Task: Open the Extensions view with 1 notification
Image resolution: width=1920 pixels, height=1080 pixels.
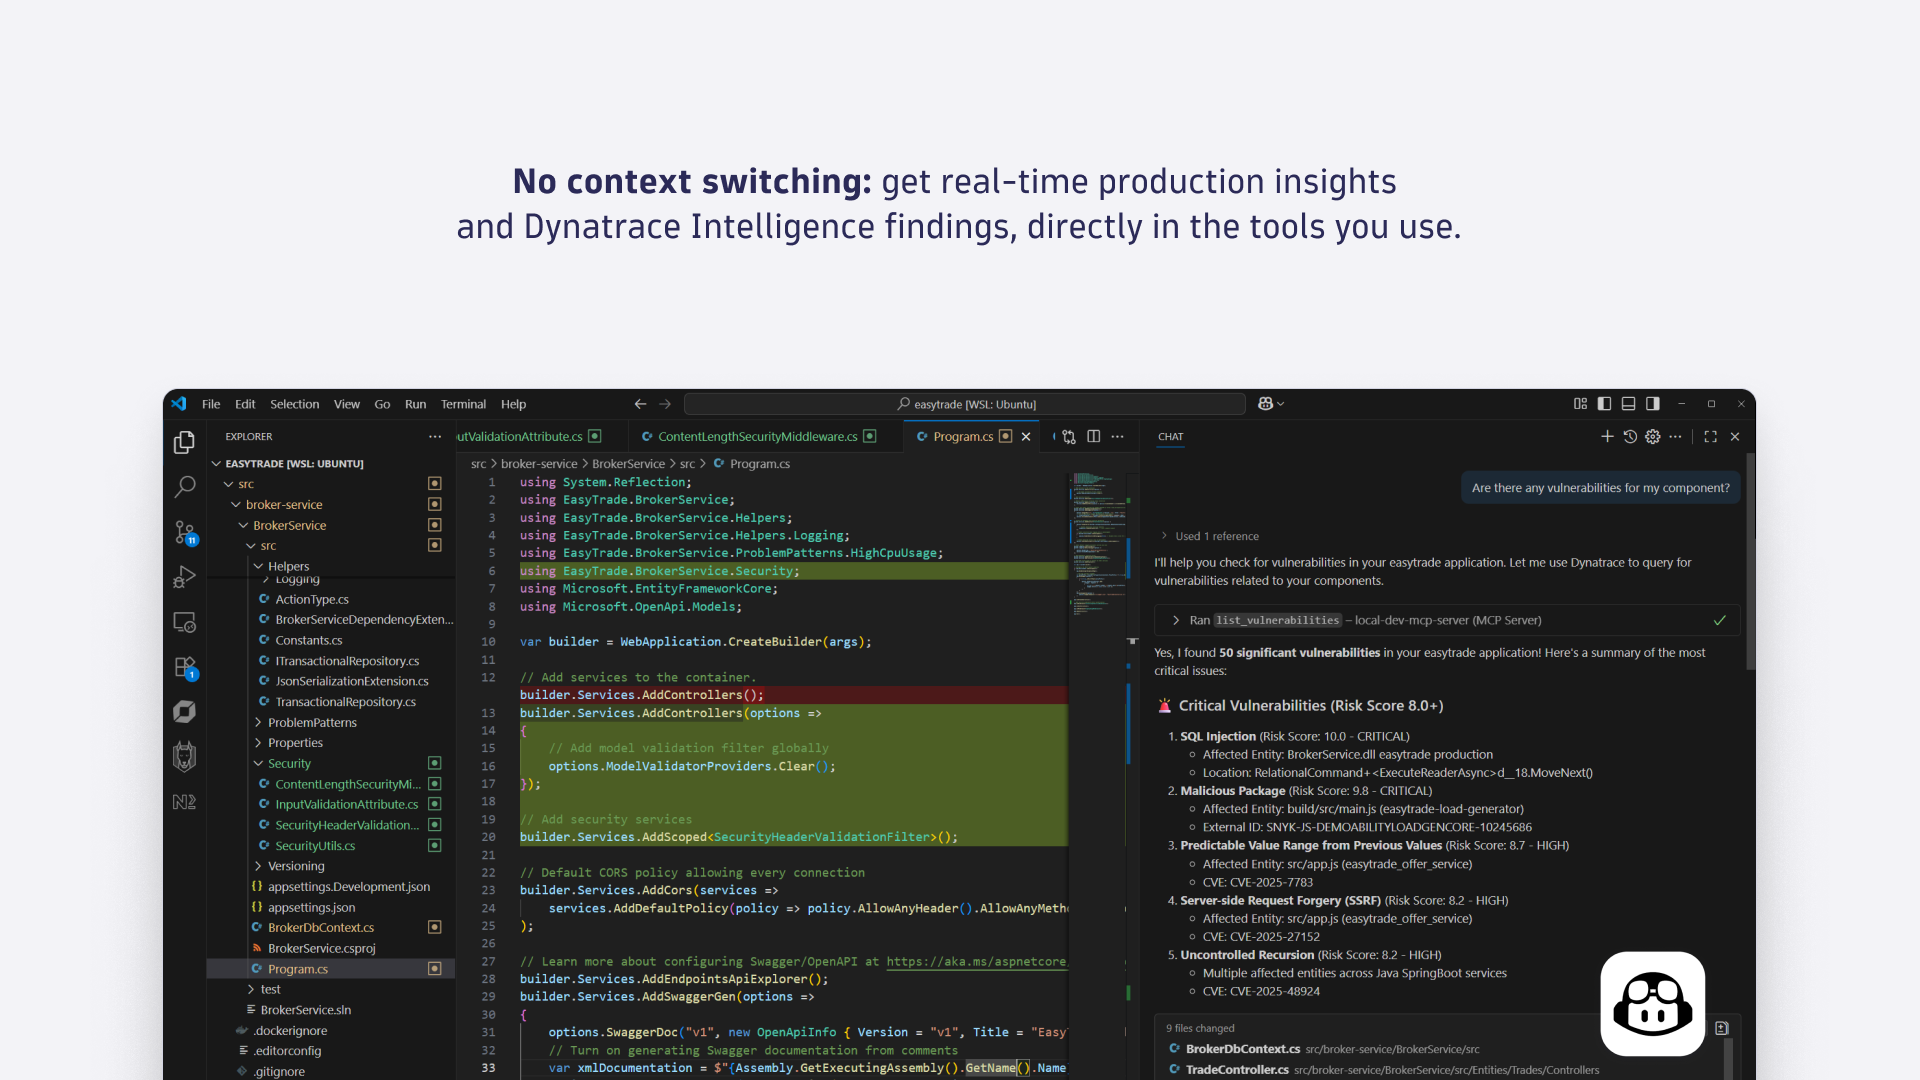Action: pyautogui.click(x=184, y=666)
